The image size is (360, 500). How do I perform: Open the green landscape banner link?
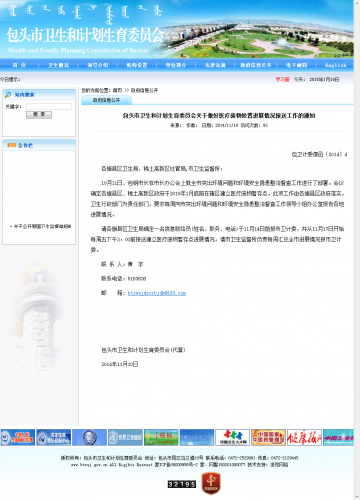coord(161,437)
